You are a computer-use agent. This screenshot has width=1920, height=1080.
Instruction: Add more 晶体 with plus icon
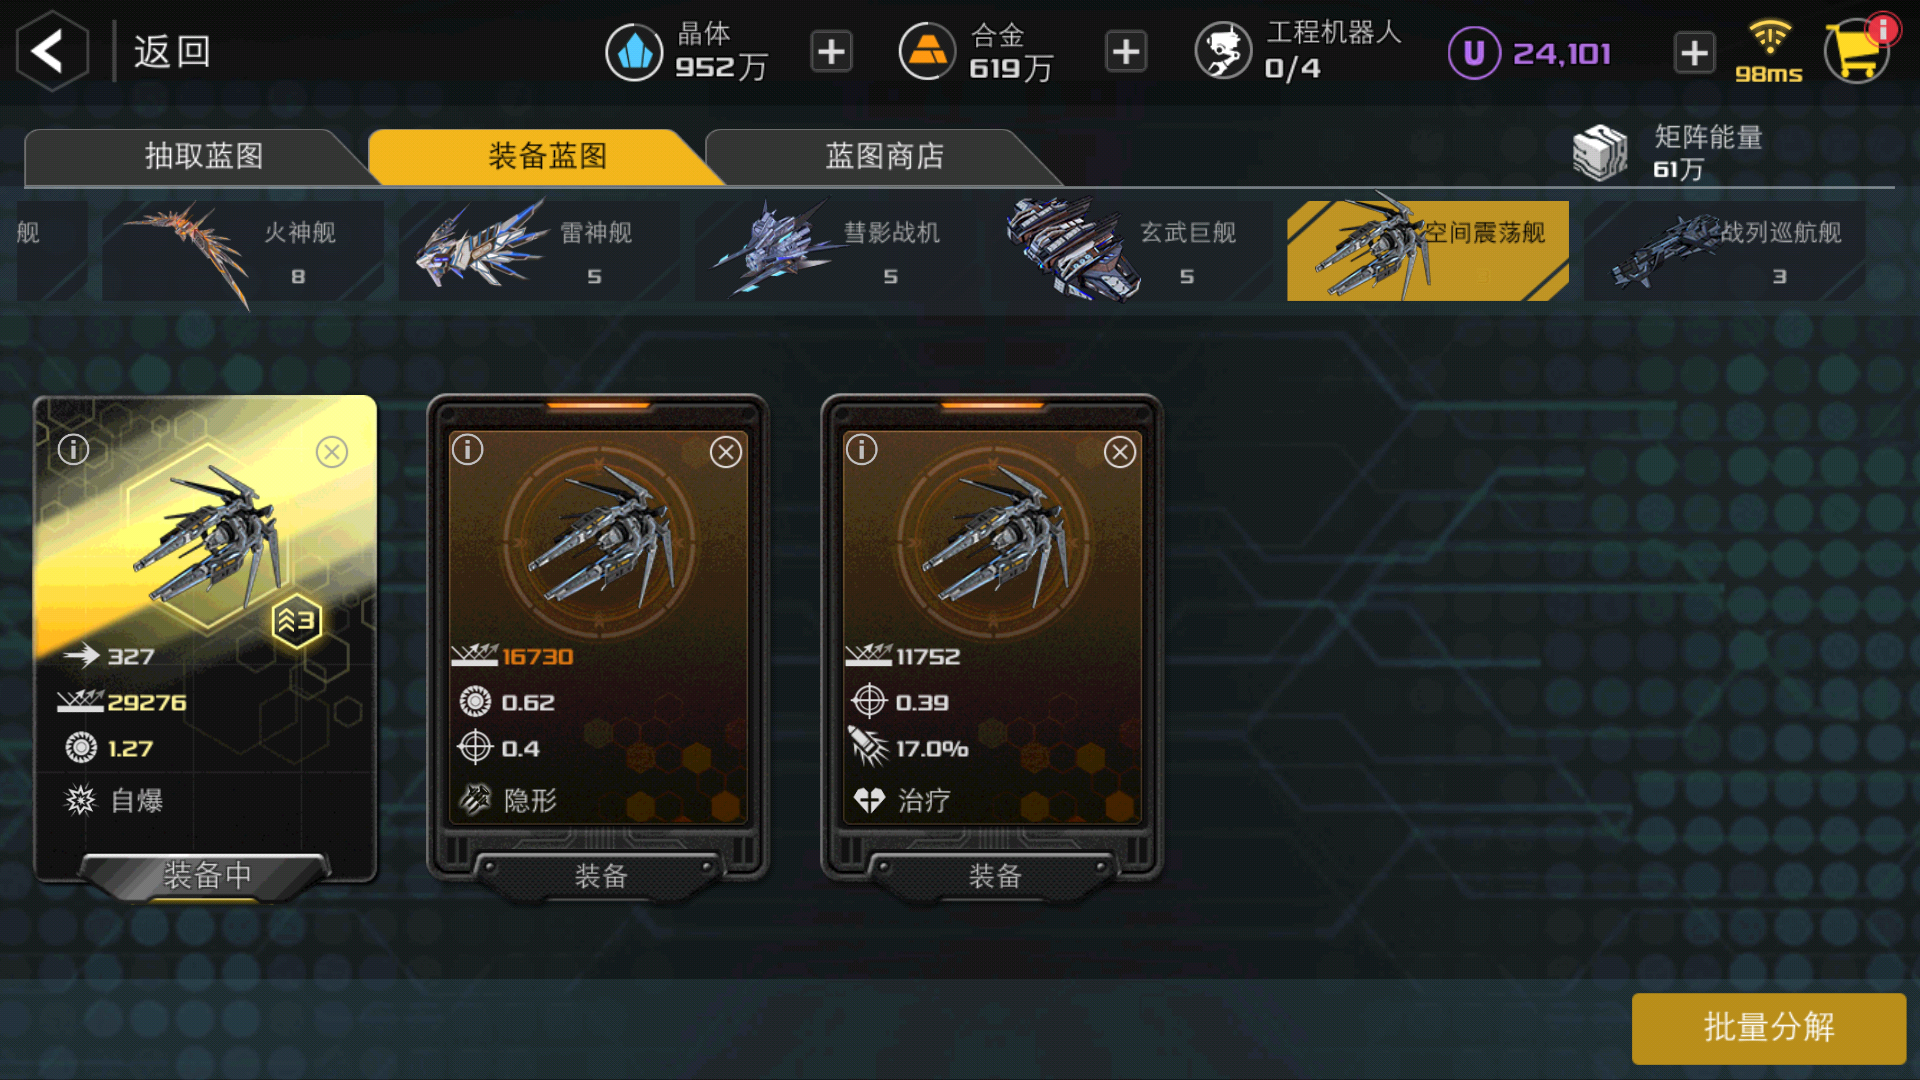pos(831,52)
